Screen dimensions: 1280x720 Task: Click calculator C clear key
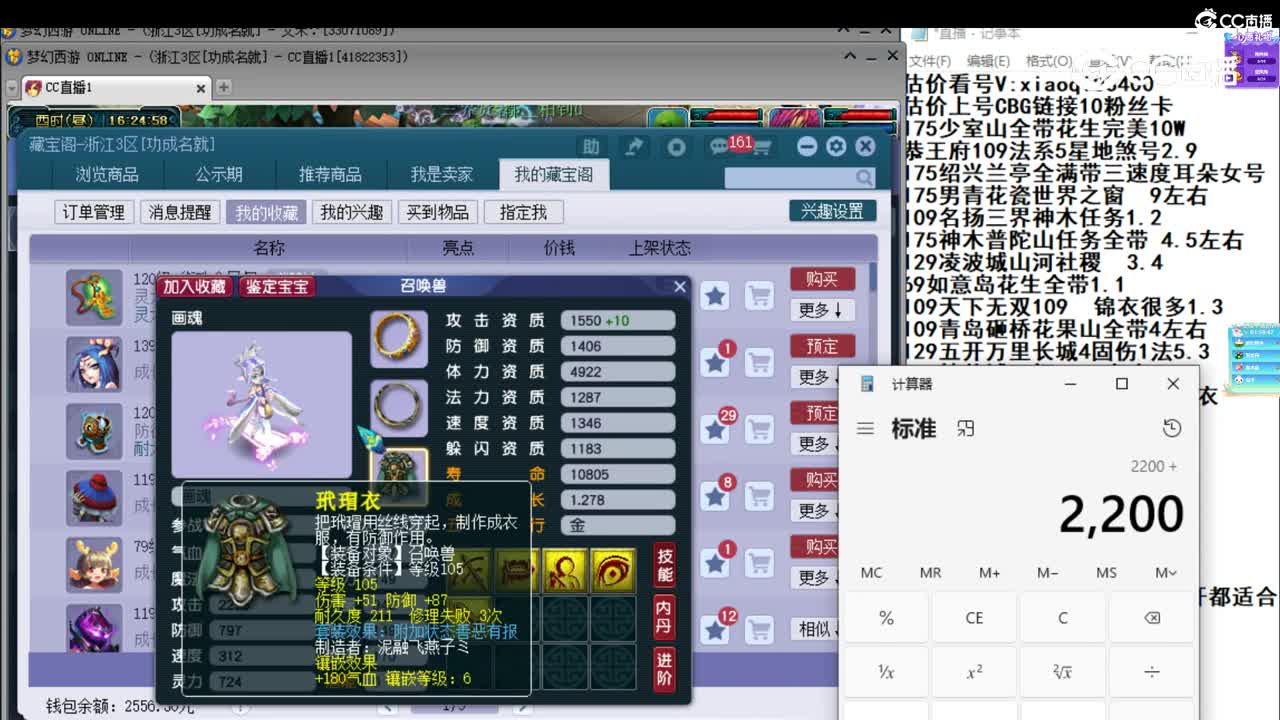1063,618
